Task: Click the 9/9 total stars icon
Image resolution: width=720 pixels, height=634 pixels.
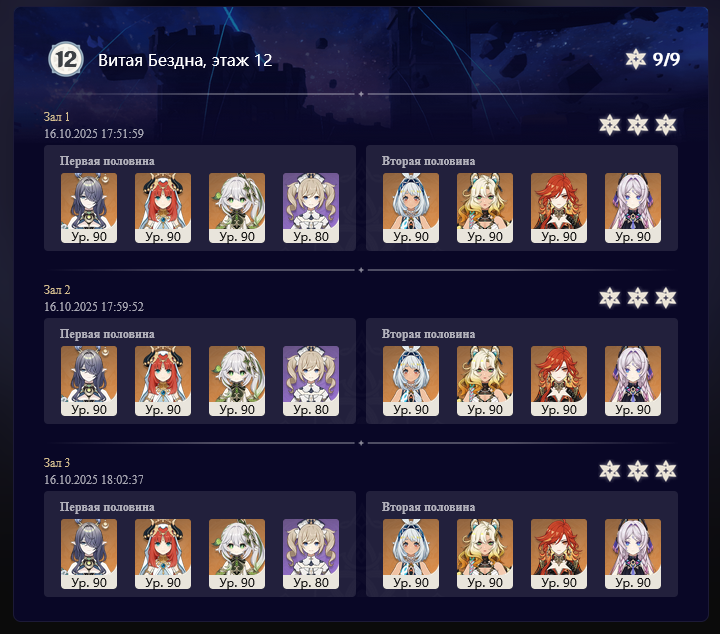Action: pos(636,59)
